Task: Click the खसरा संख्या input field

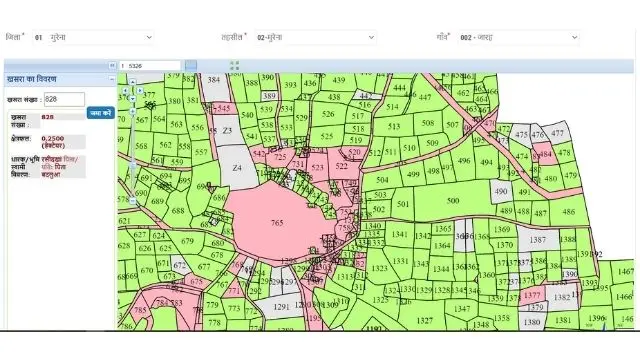Action: click(x=64, y=99)
